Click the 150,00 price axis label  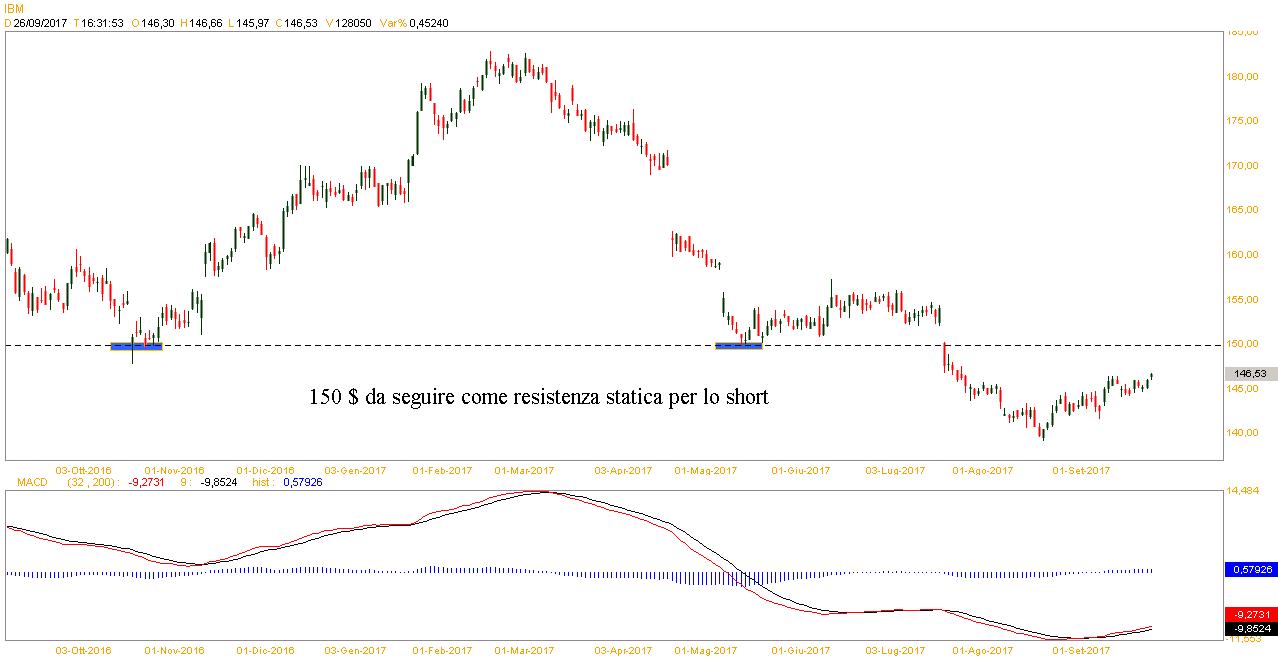click(1244, 344)
